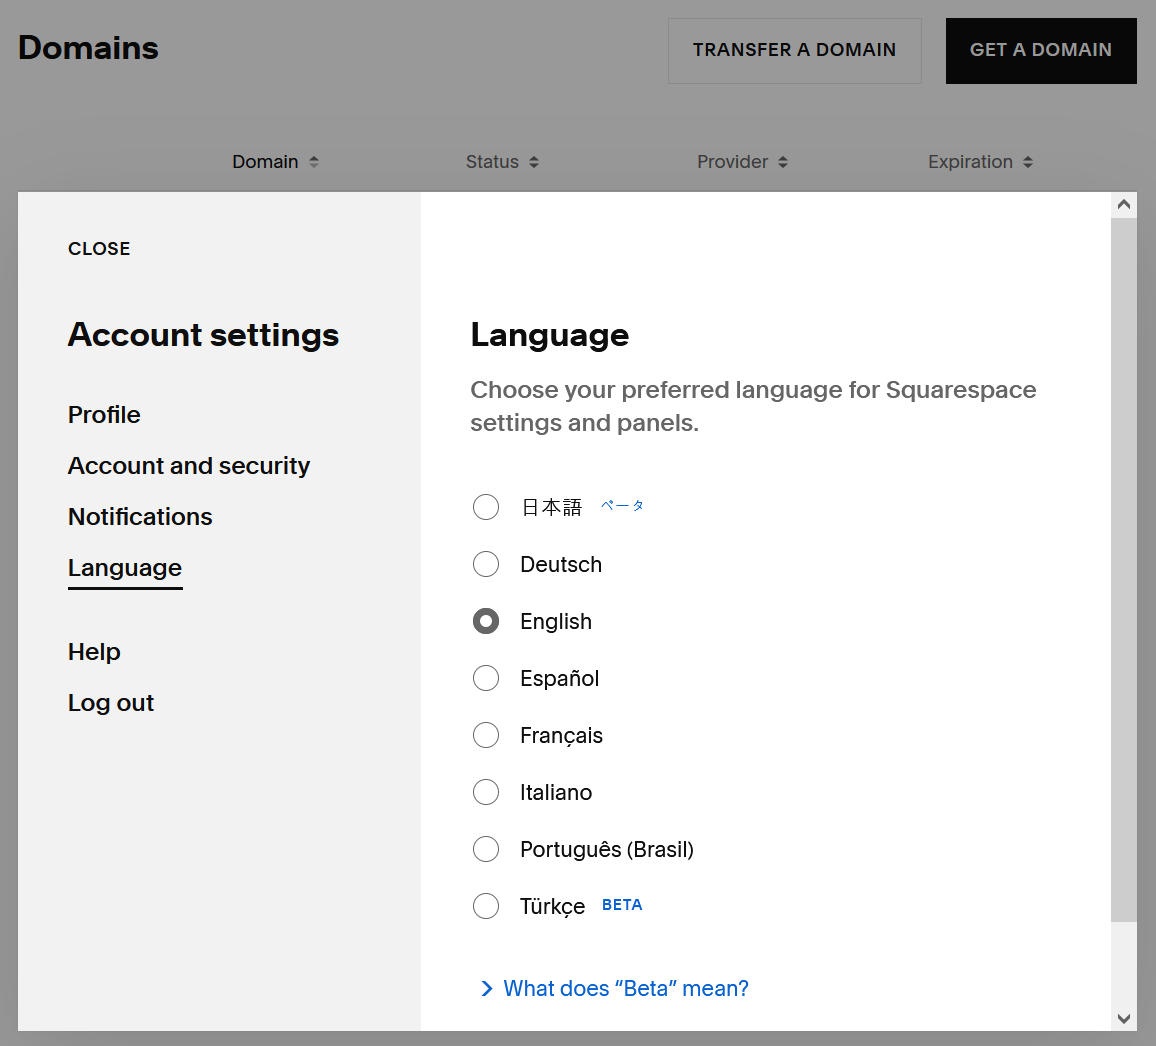Pick Français language radio button
The image size is (1156, 1046).
coord(486,735)
